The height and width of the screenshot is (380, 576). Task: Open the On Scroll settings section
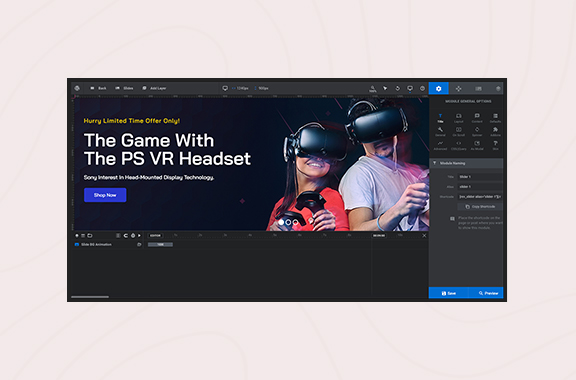click(458, 132)
